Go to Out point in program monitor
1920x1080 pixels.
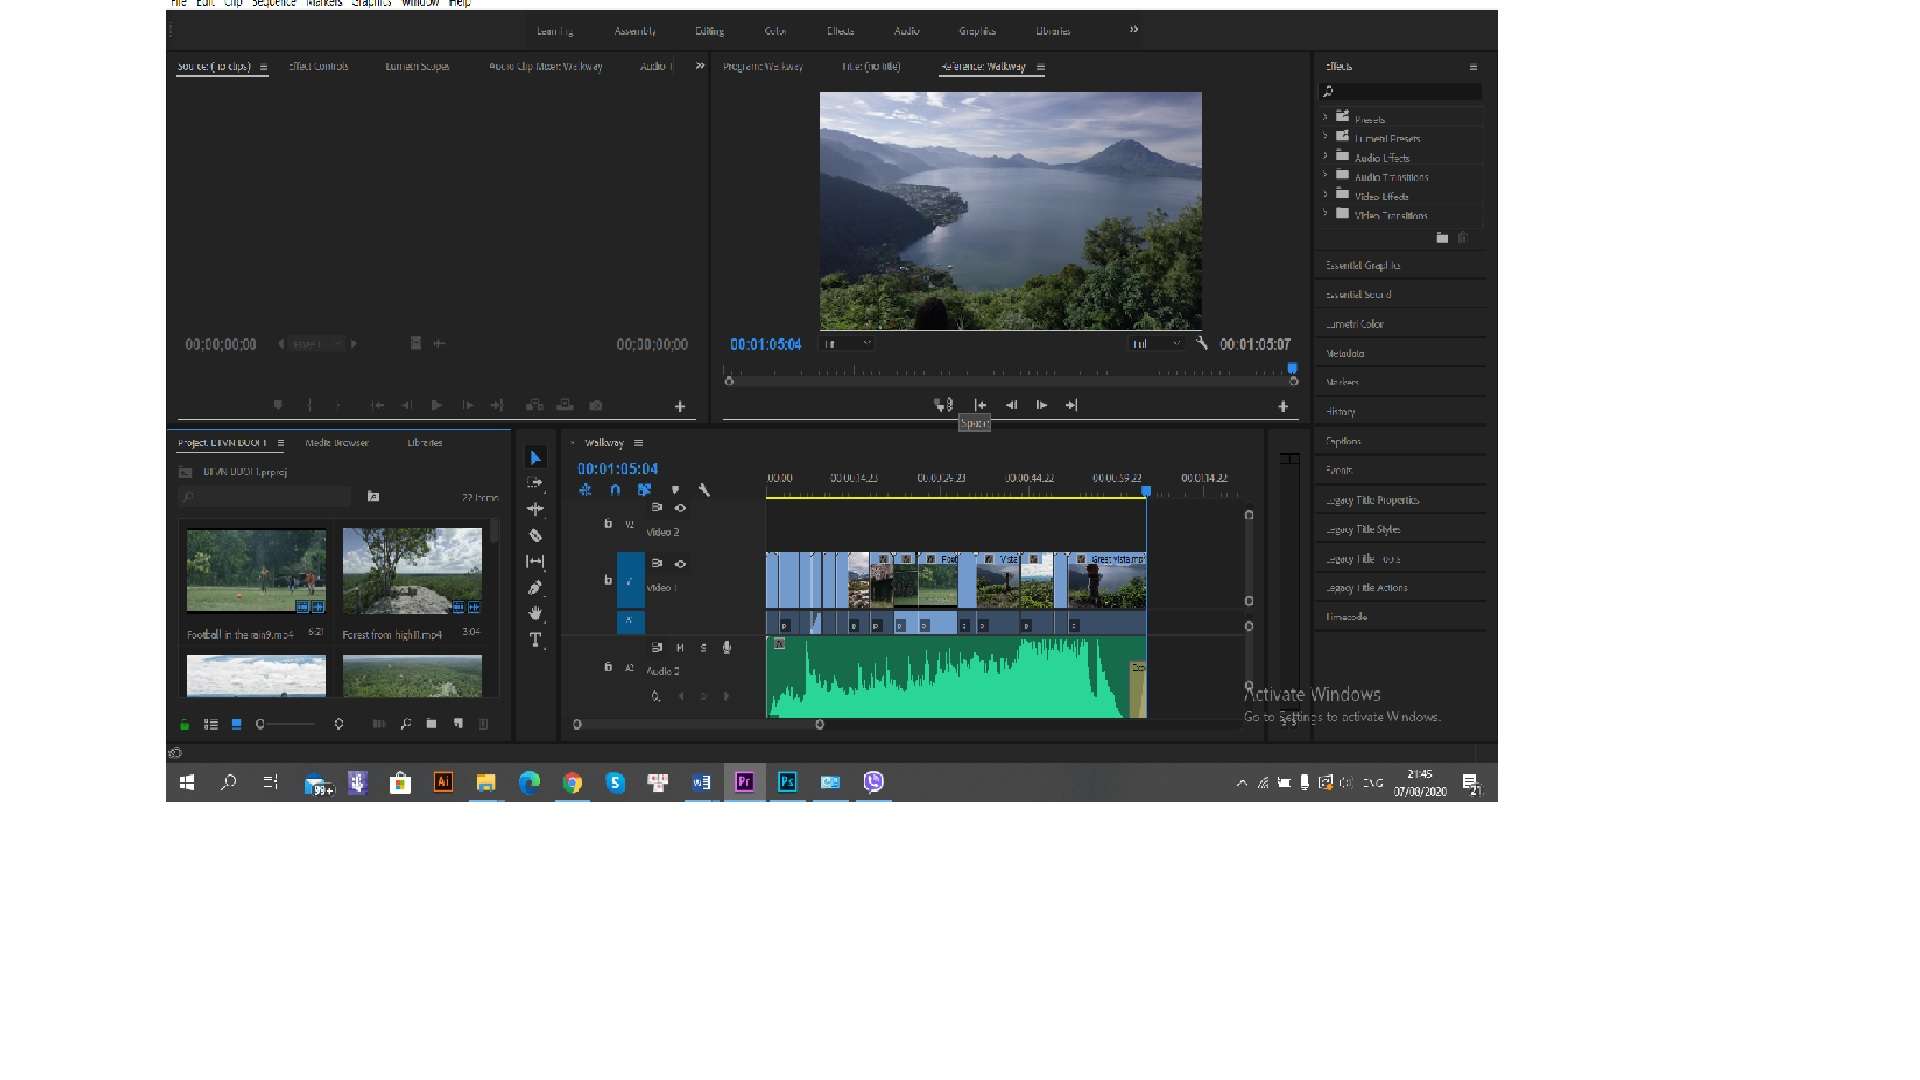coord(1072,405)
